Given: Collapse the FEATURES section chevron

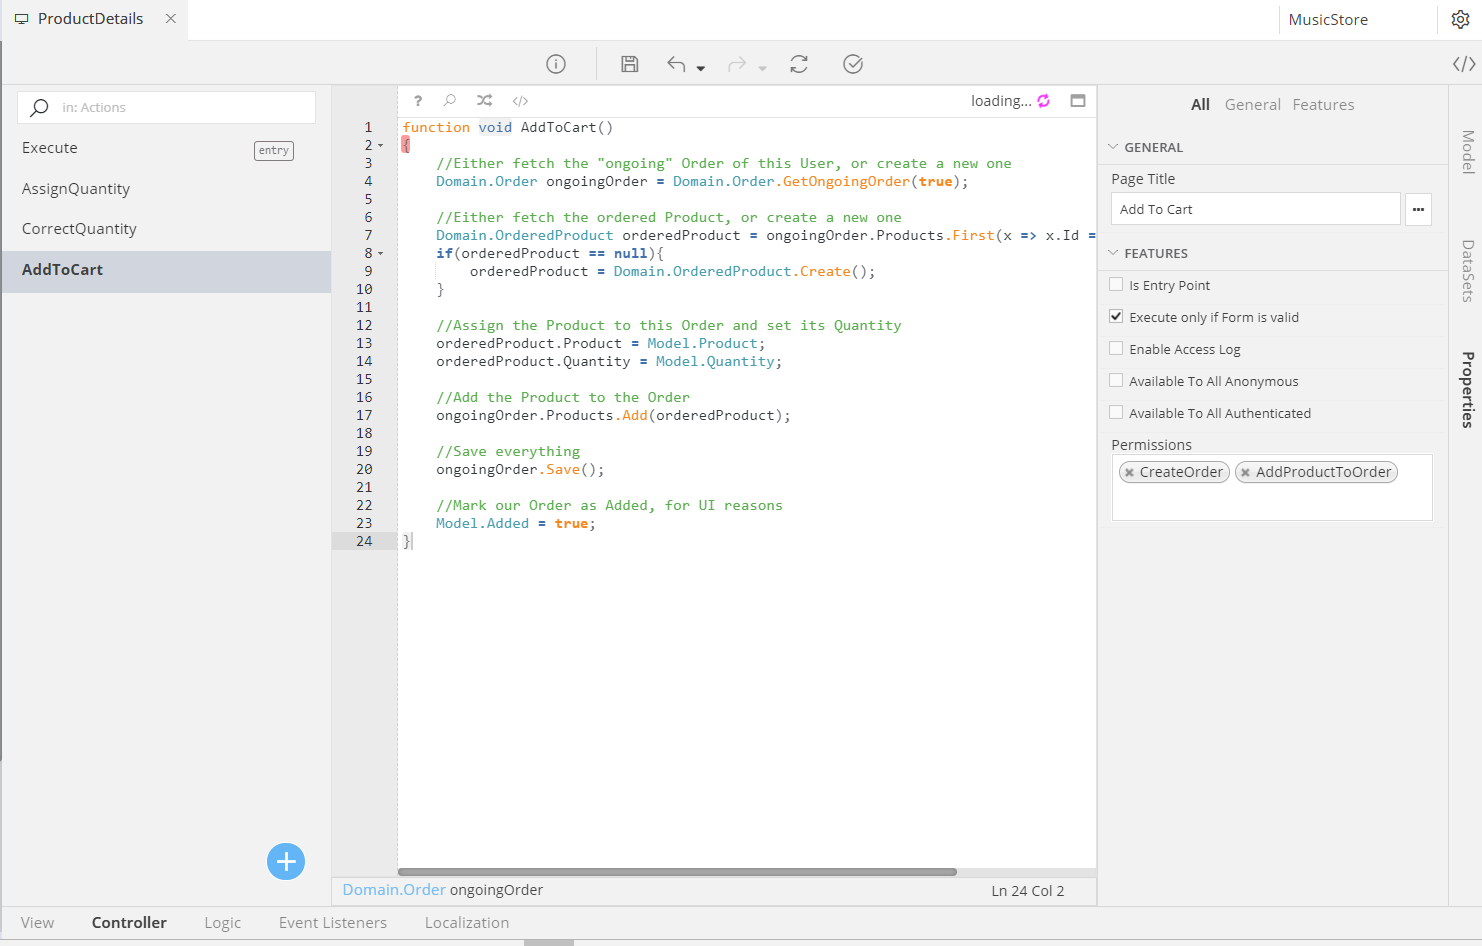Looking at the screenshot, I should coord(1113,253).
